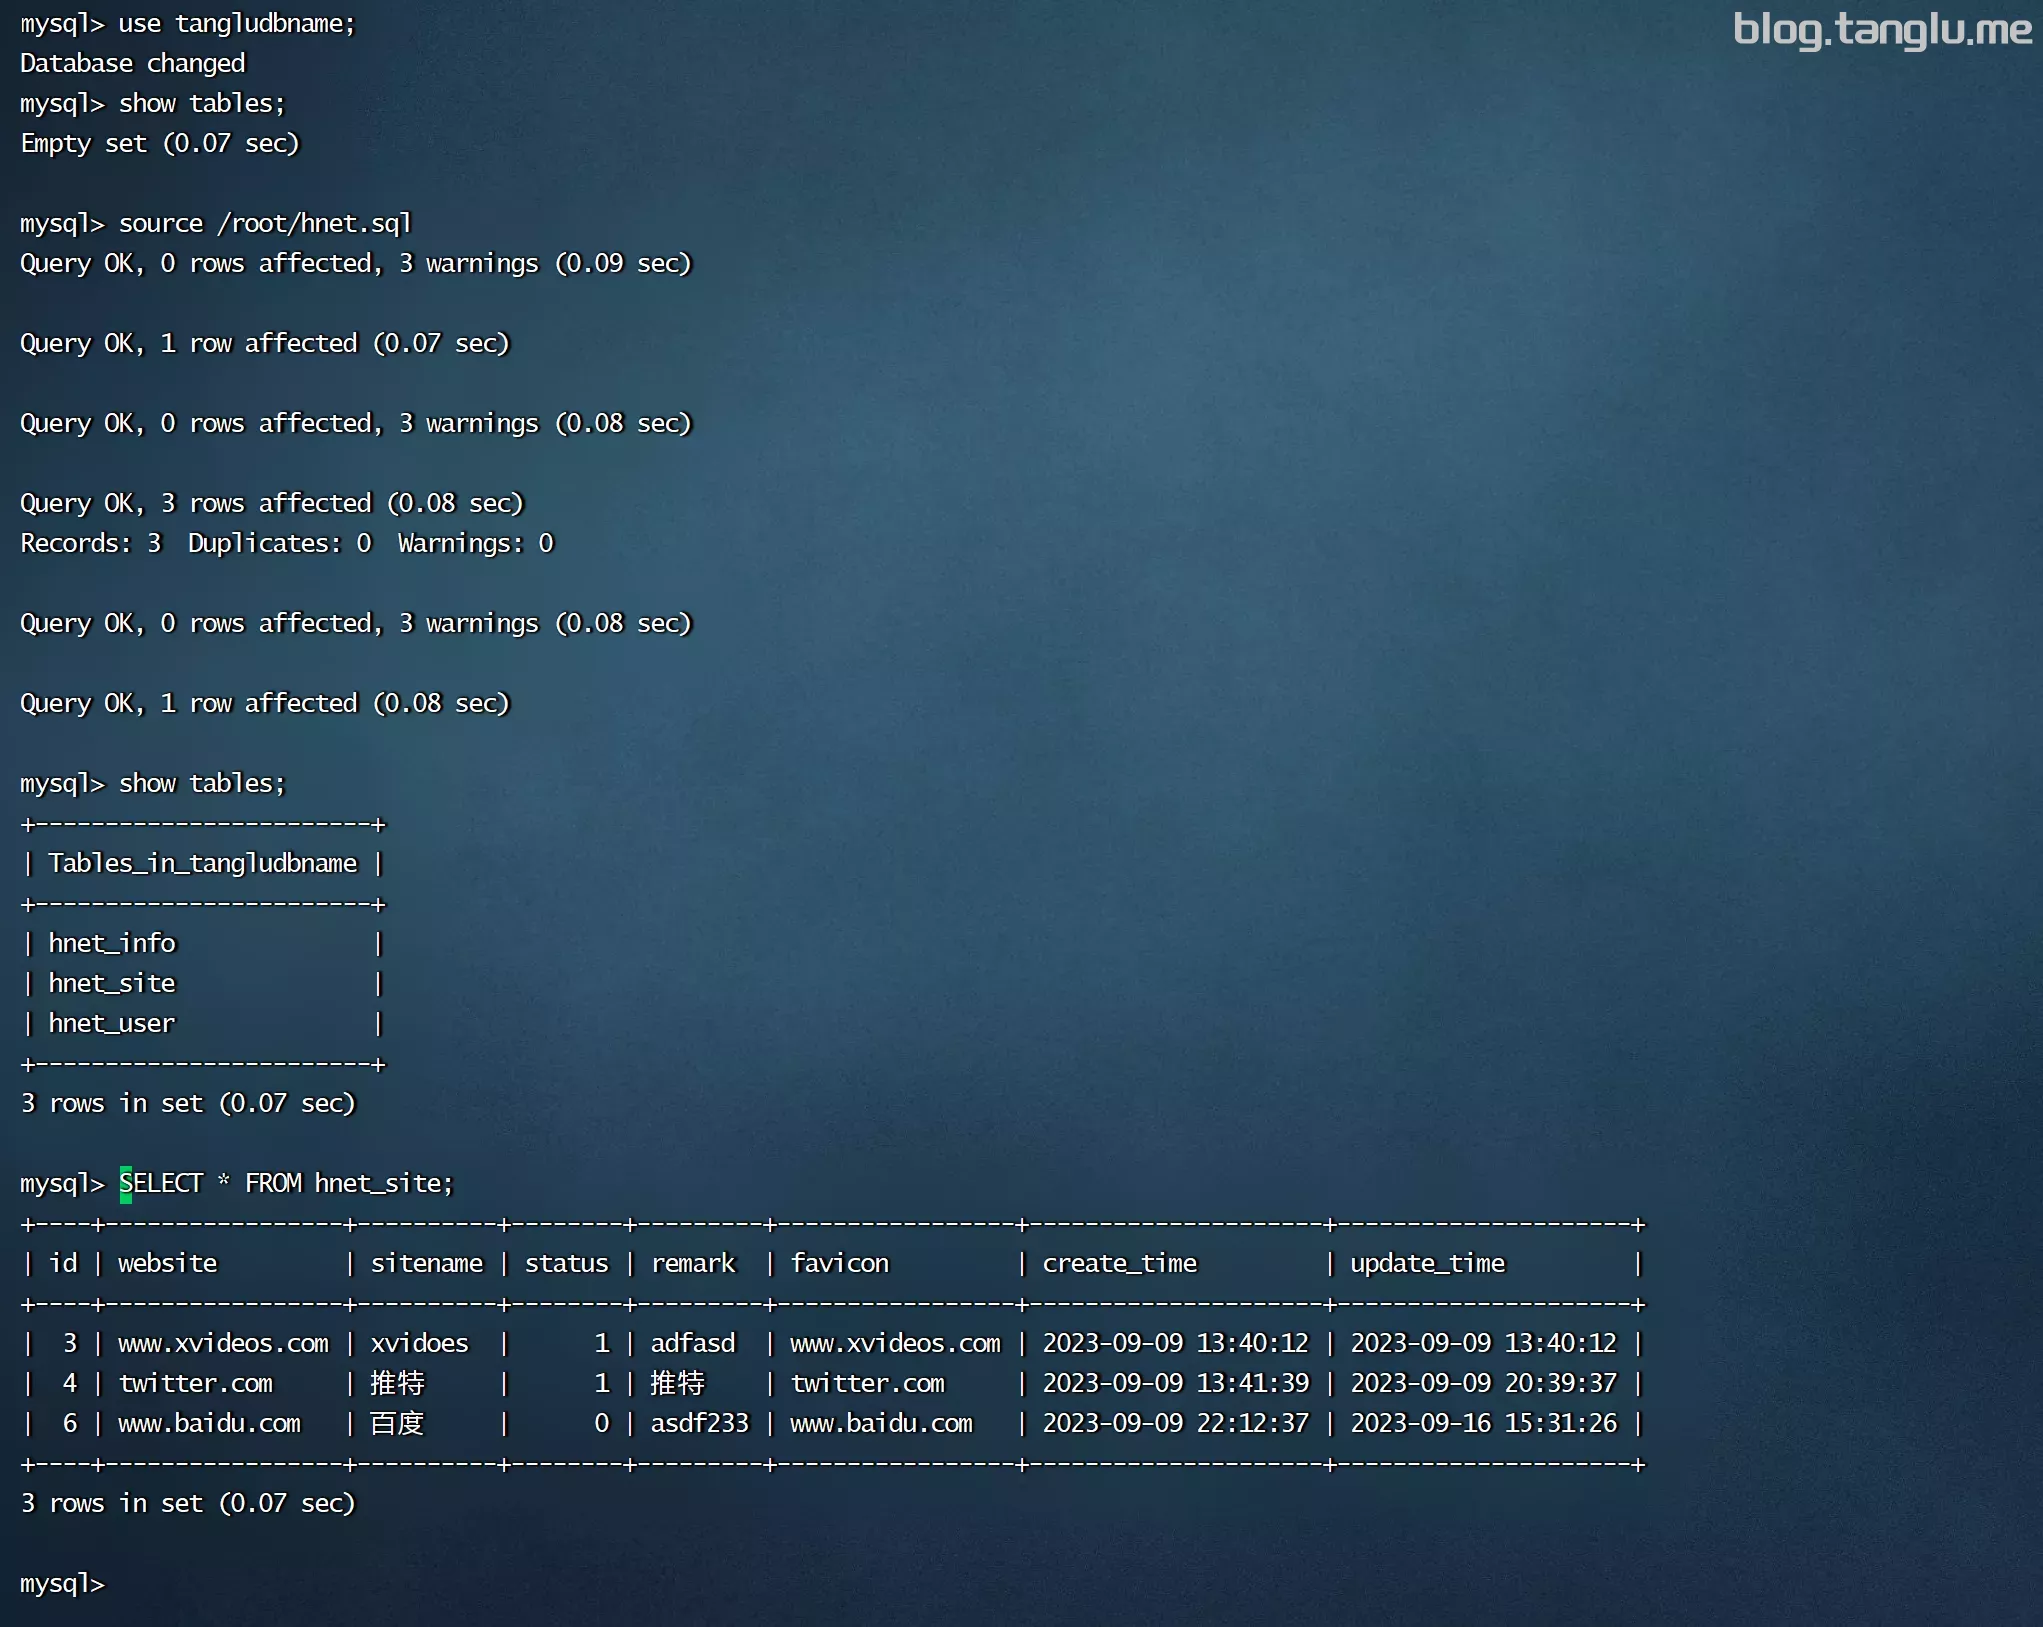This screenshot has width=2043, height=1627.
Task: Click the 'website' column header
Action: pyautogui.click(x=168, y=1264)
